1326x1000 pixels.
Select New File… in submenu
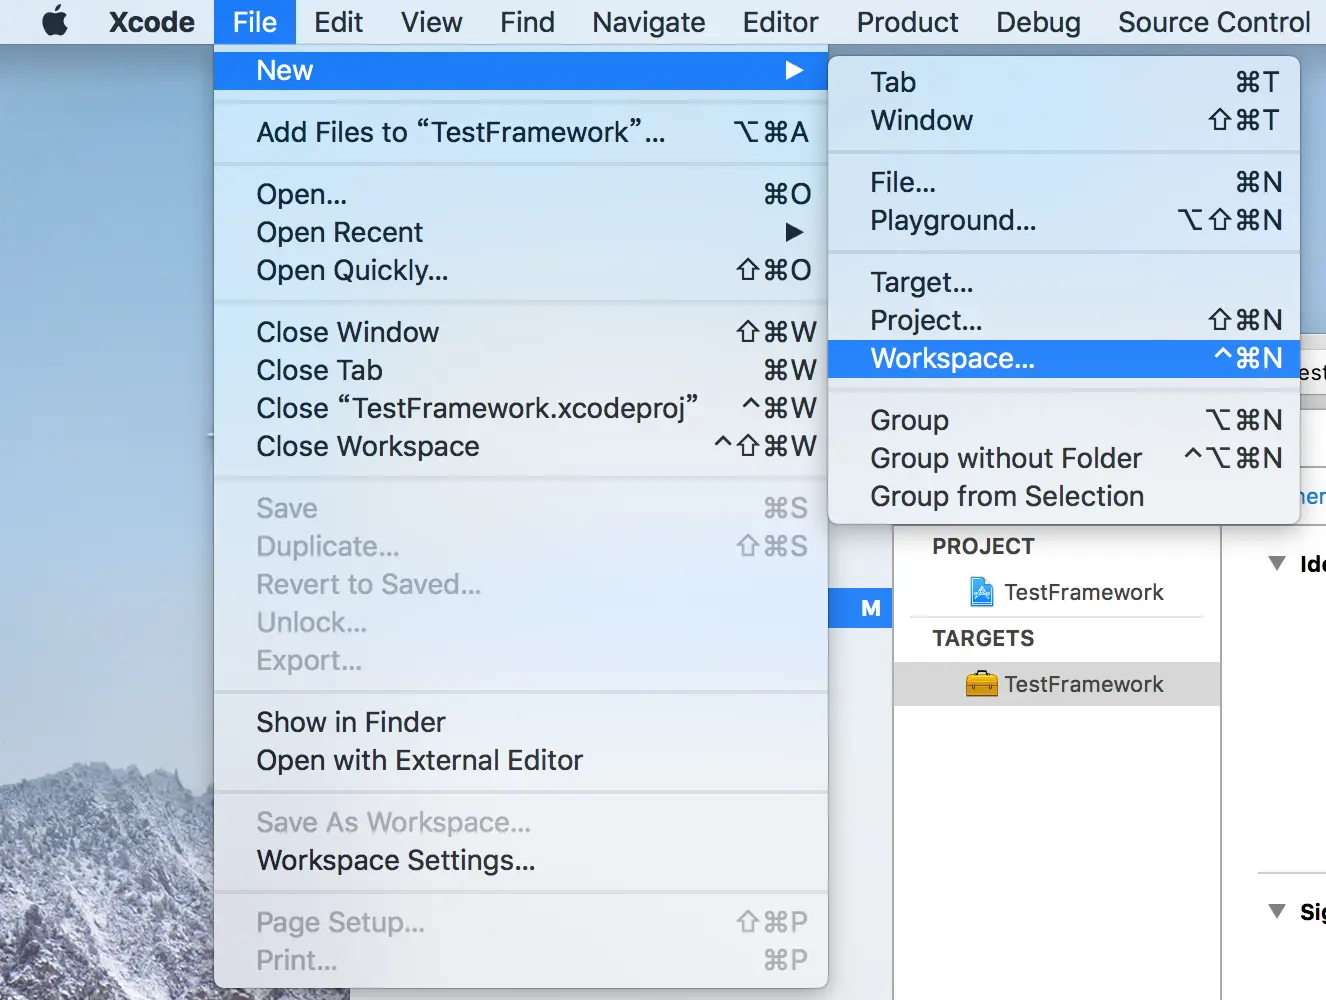pos(1064,182)
